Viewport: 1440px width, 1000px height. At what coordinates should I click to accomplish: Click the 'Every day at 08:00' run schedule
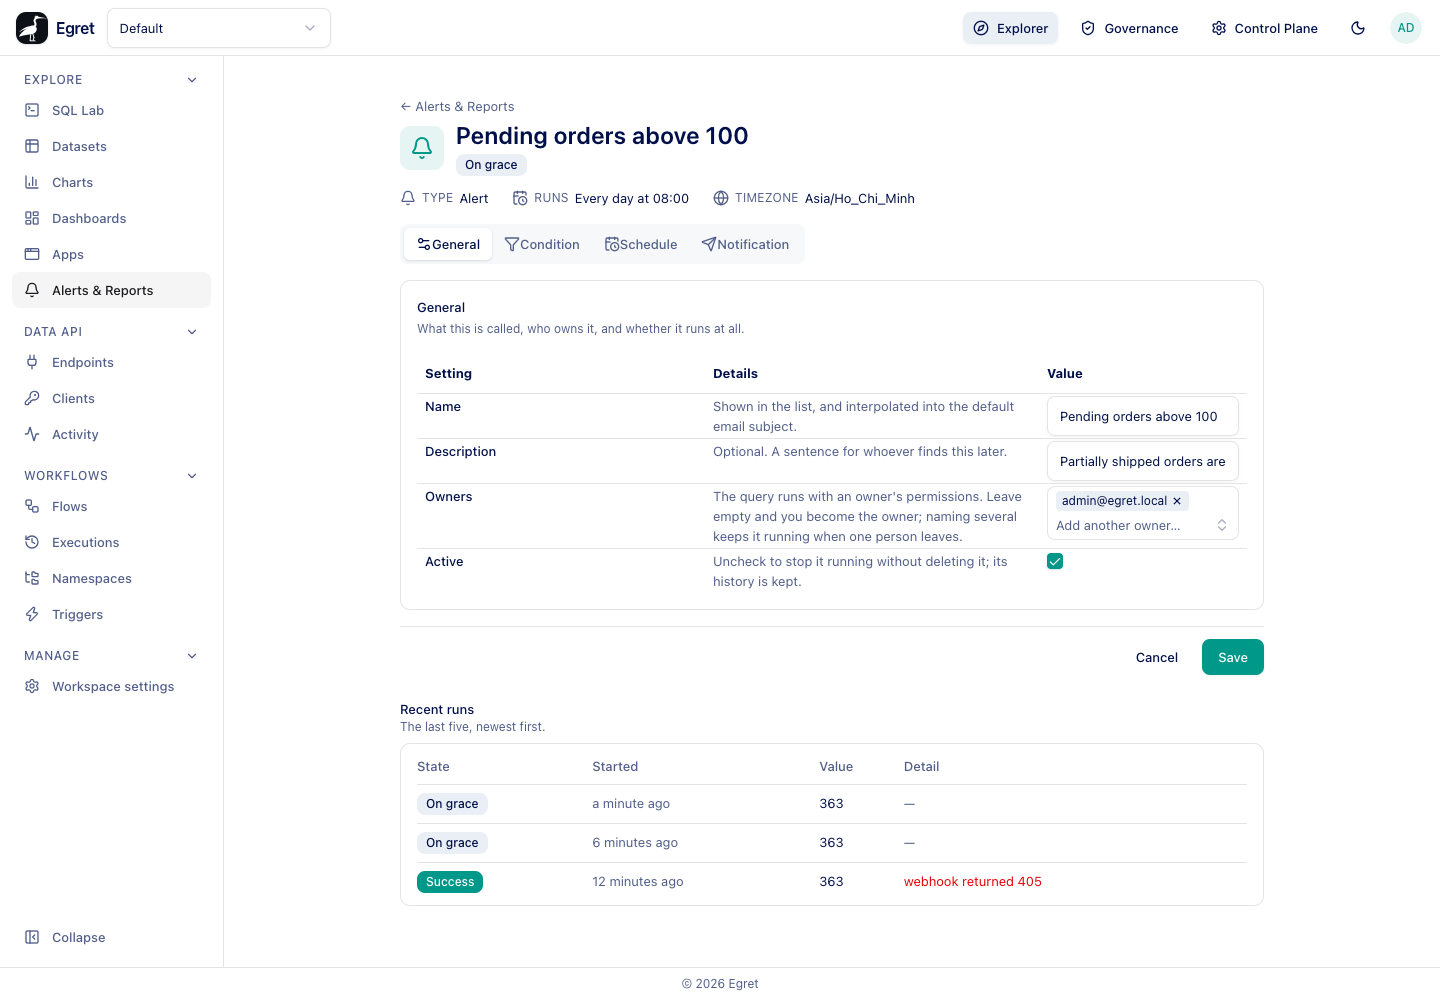tap(632, 198)
